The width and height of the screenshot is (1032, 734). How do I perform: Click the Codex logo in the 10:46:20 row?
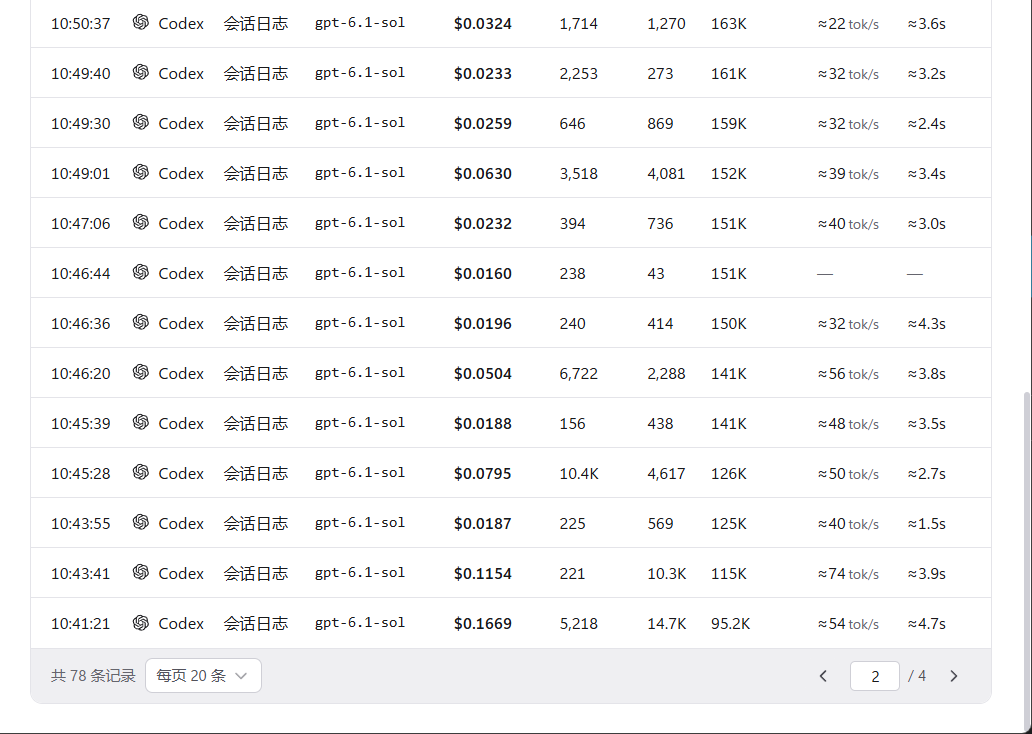(x=141, y=373)
